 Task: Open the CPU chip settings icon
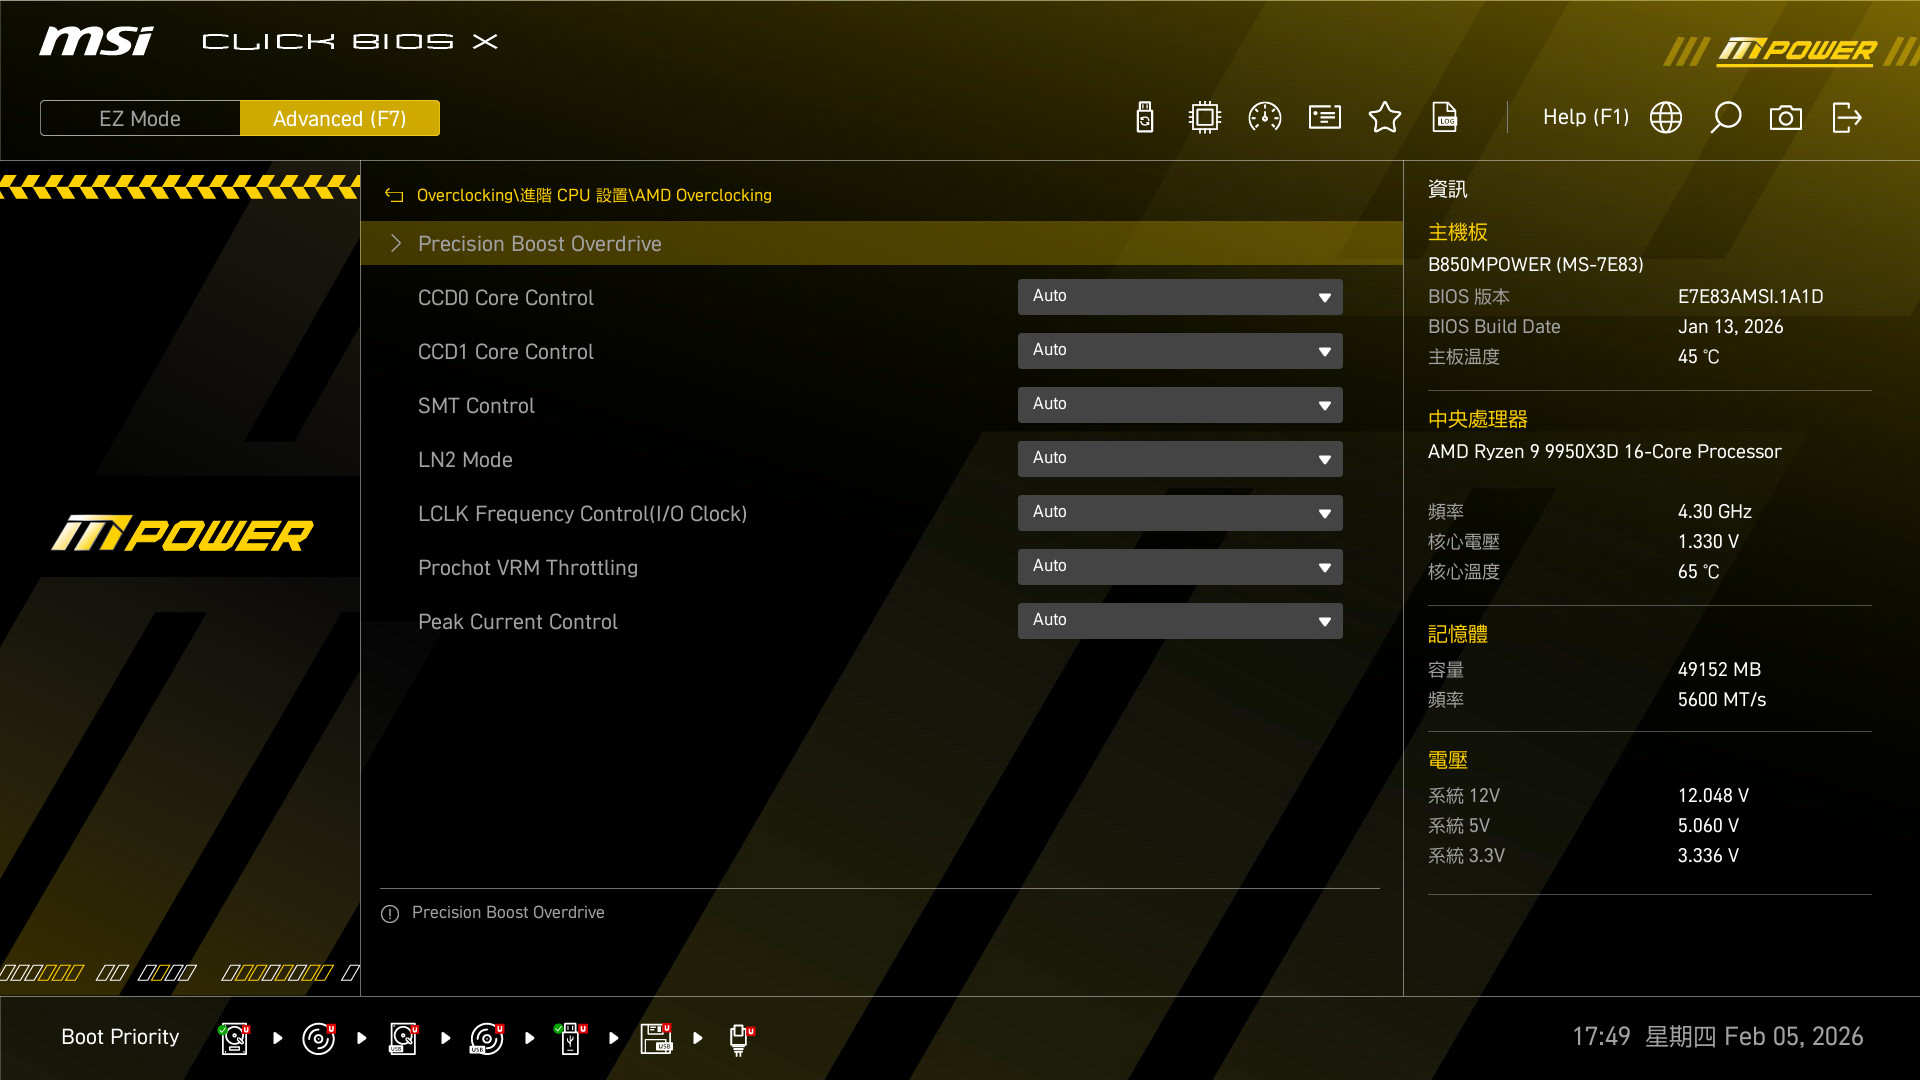[x=1205, y=118]
